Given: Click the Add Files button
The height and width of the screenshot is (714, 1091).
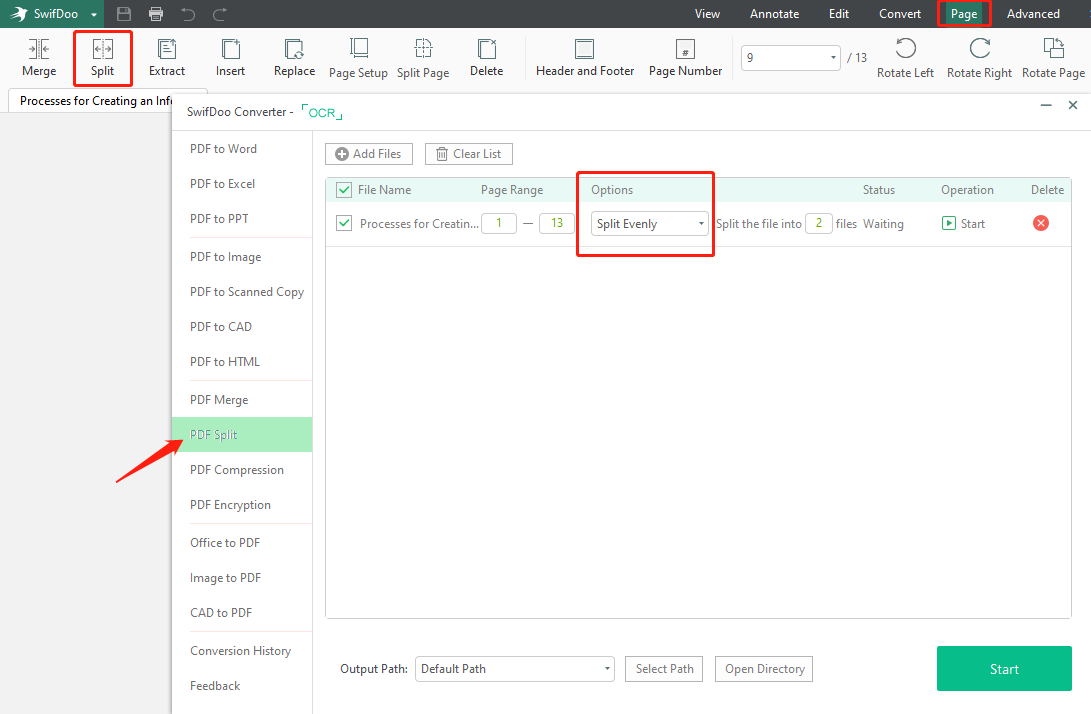Looking at the screenshot, I should (x=369, y=154).
